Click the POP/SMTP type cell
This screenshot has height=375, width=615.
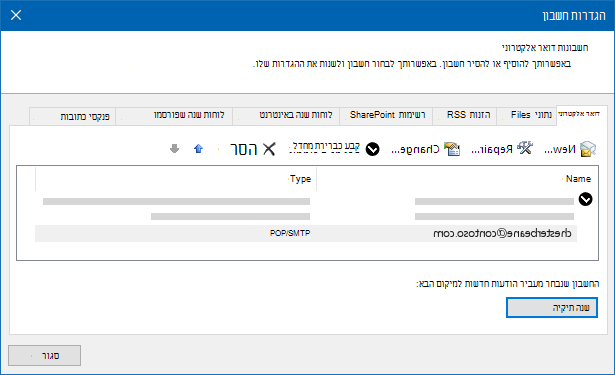[290, 233]
